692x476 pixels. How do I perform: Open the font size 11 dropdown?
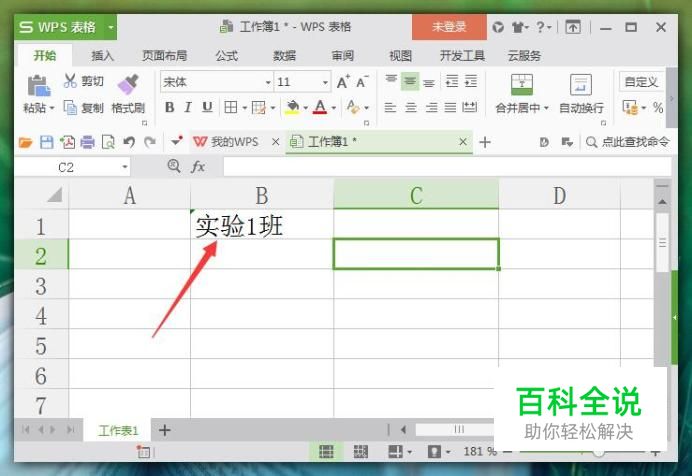[x=325, y=82]
